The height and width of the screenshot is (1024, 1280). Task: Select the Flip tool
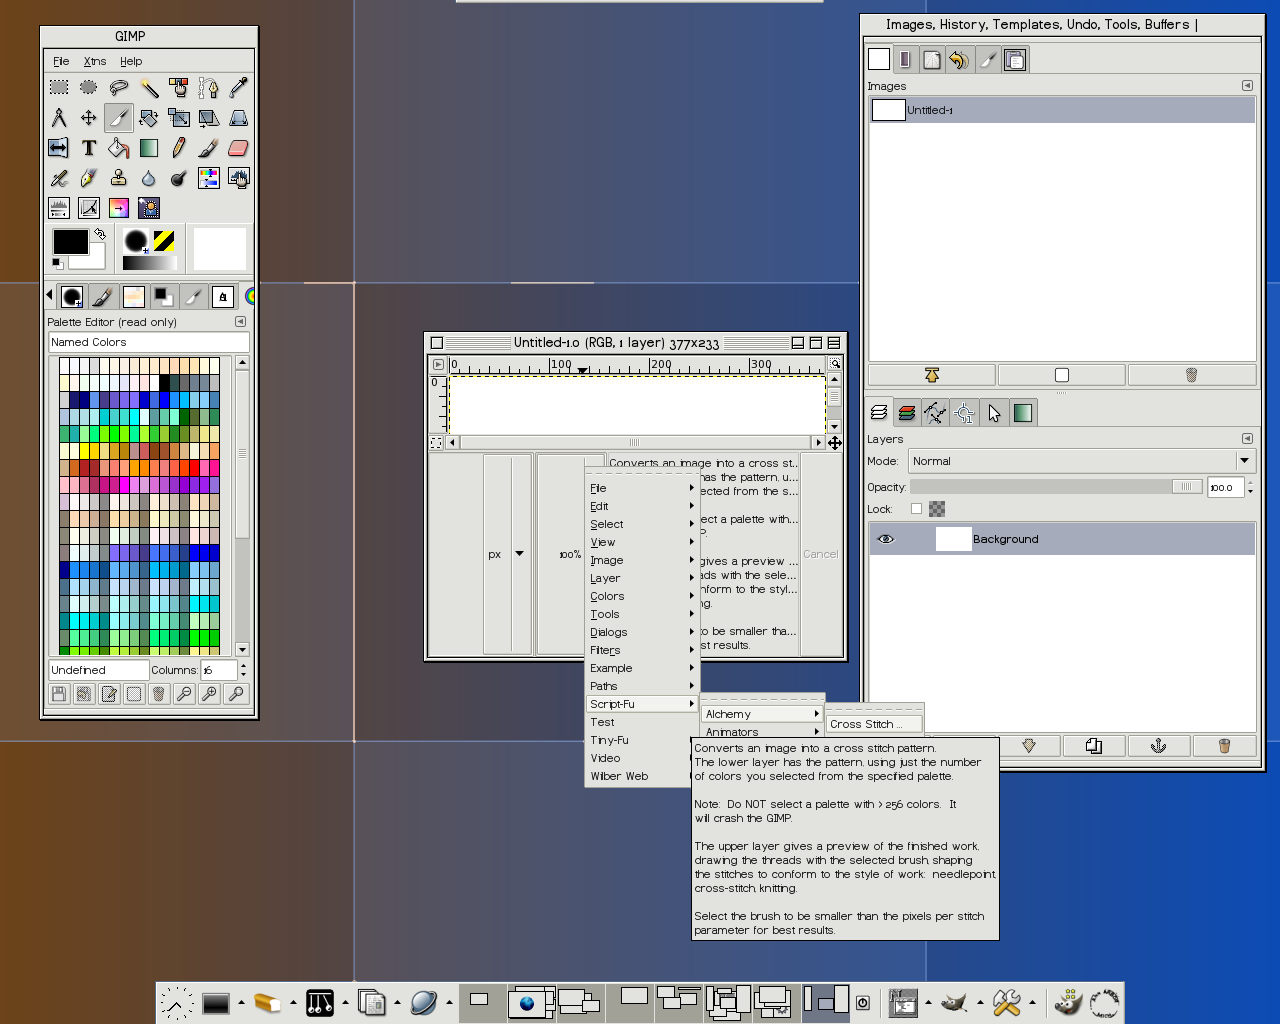pos(59,148)
